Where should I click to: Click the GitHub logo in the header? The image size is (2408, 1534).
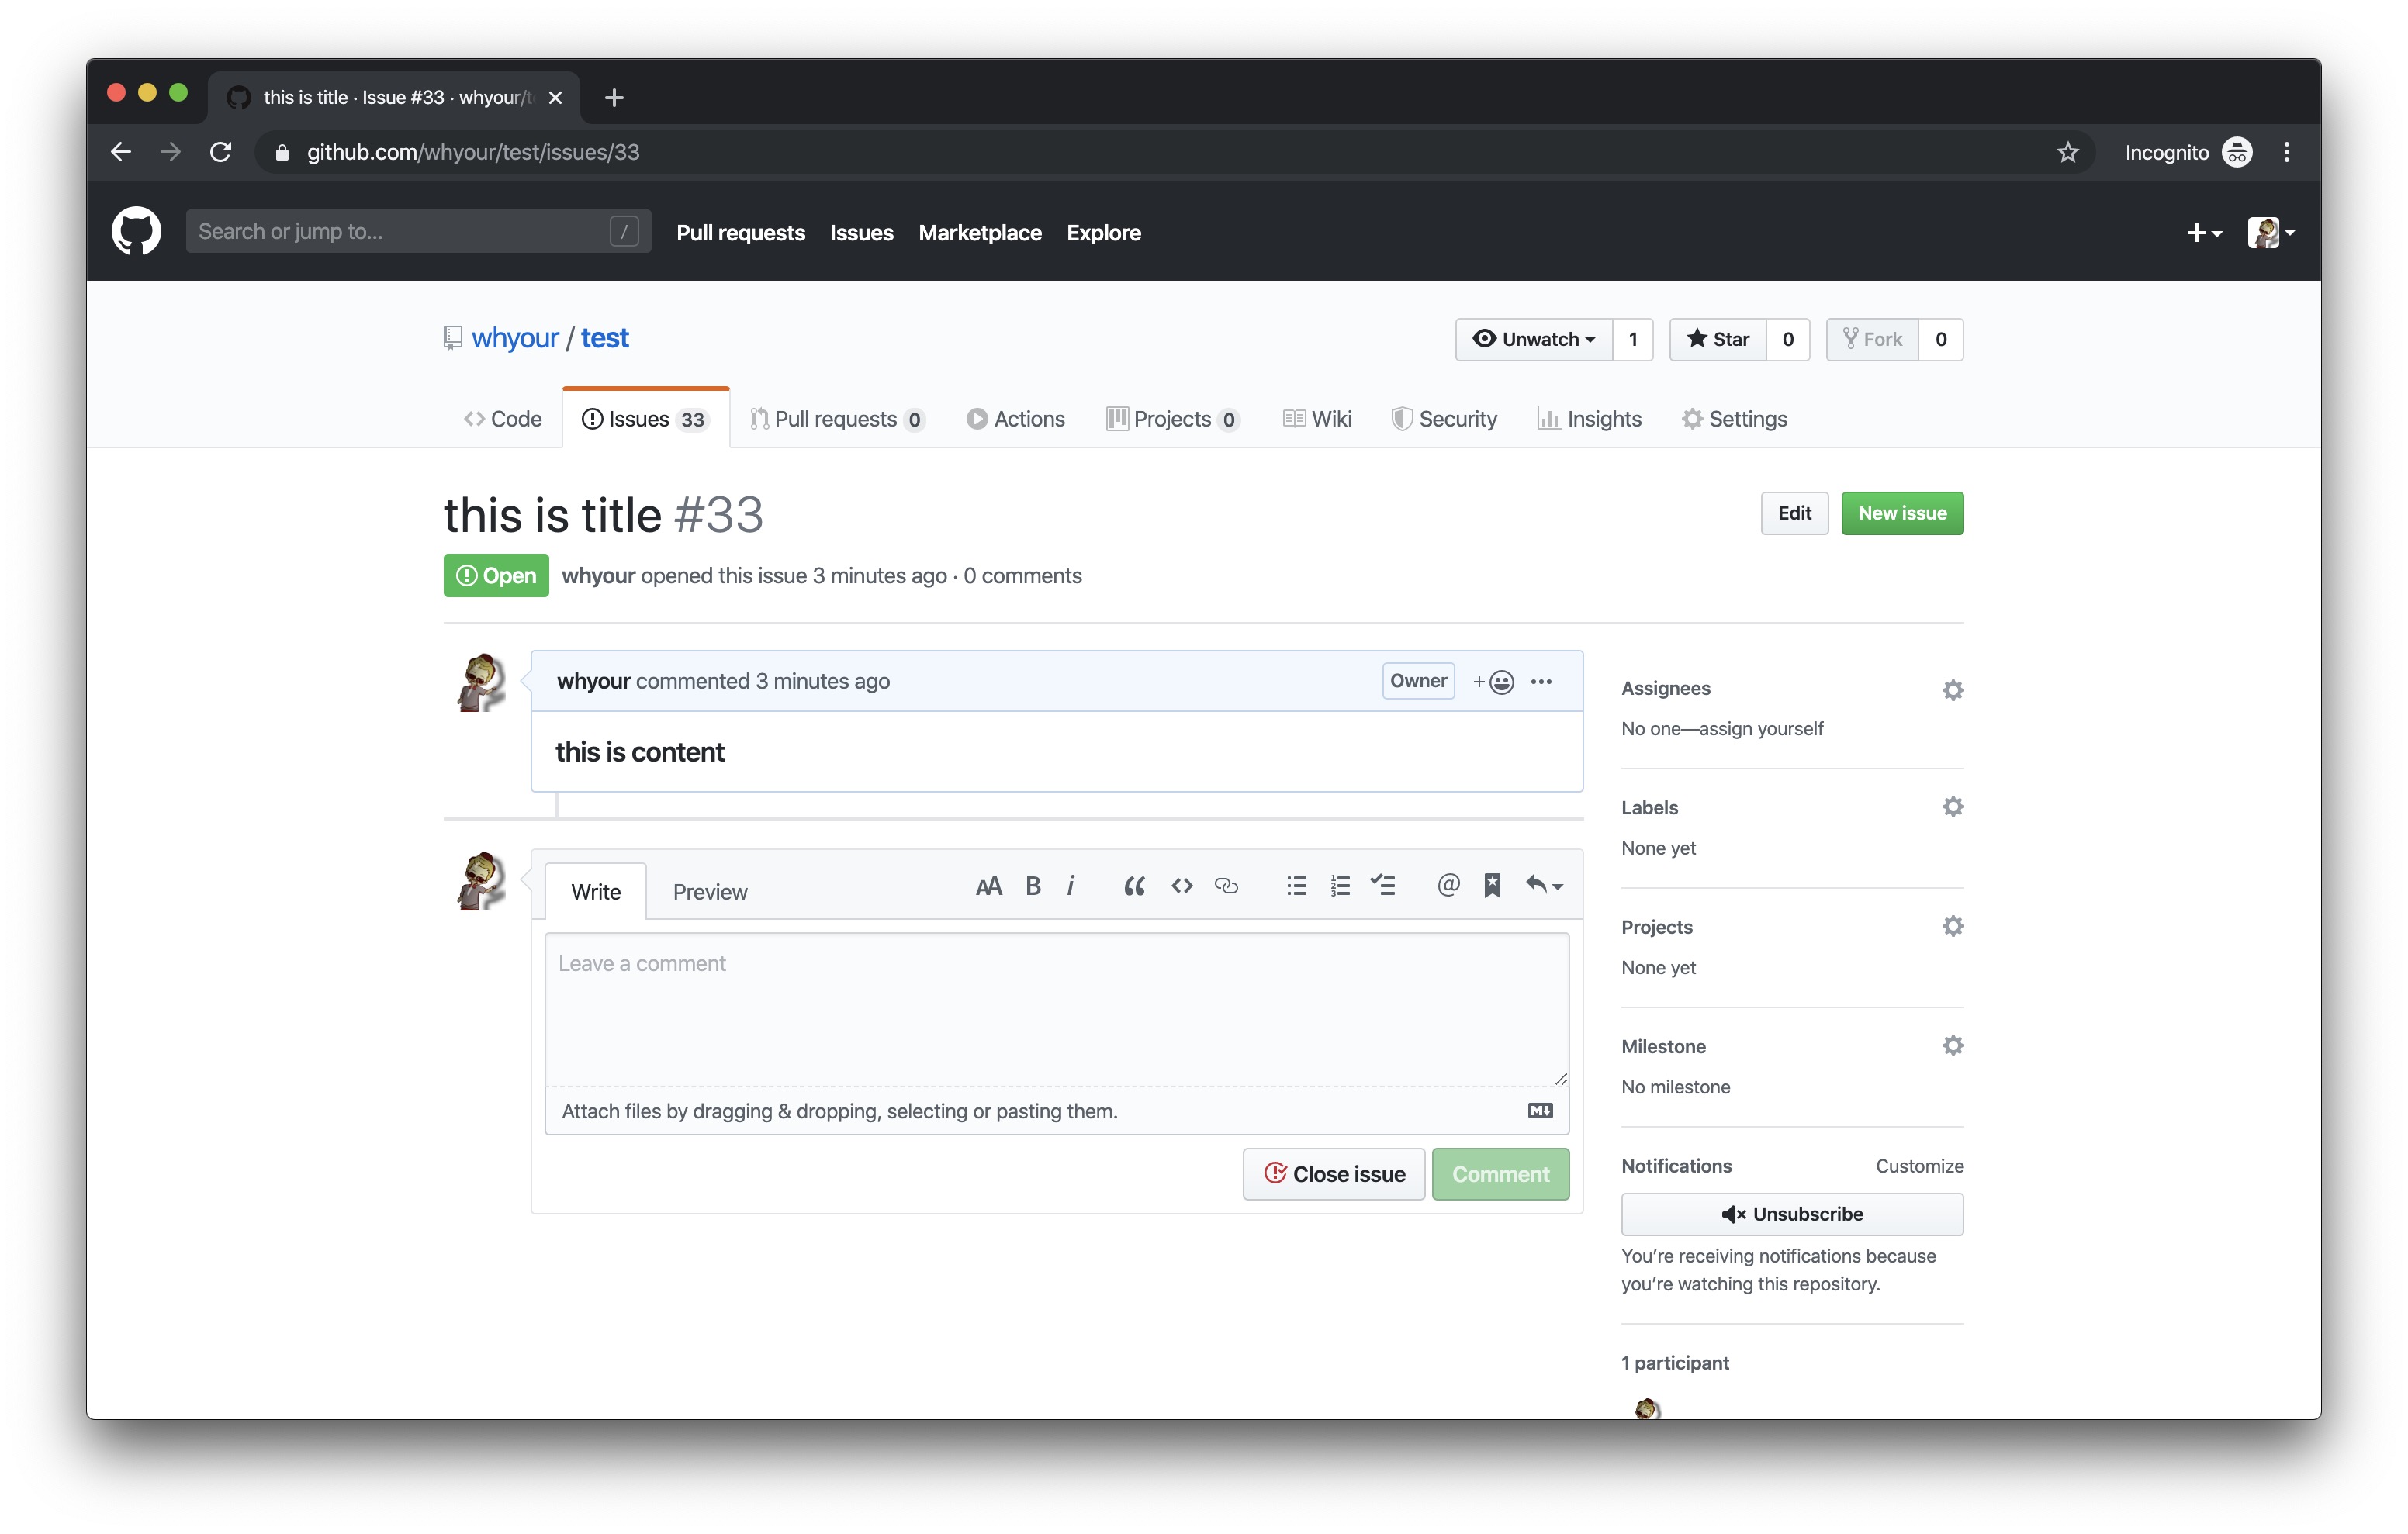(x=136, y=232)
